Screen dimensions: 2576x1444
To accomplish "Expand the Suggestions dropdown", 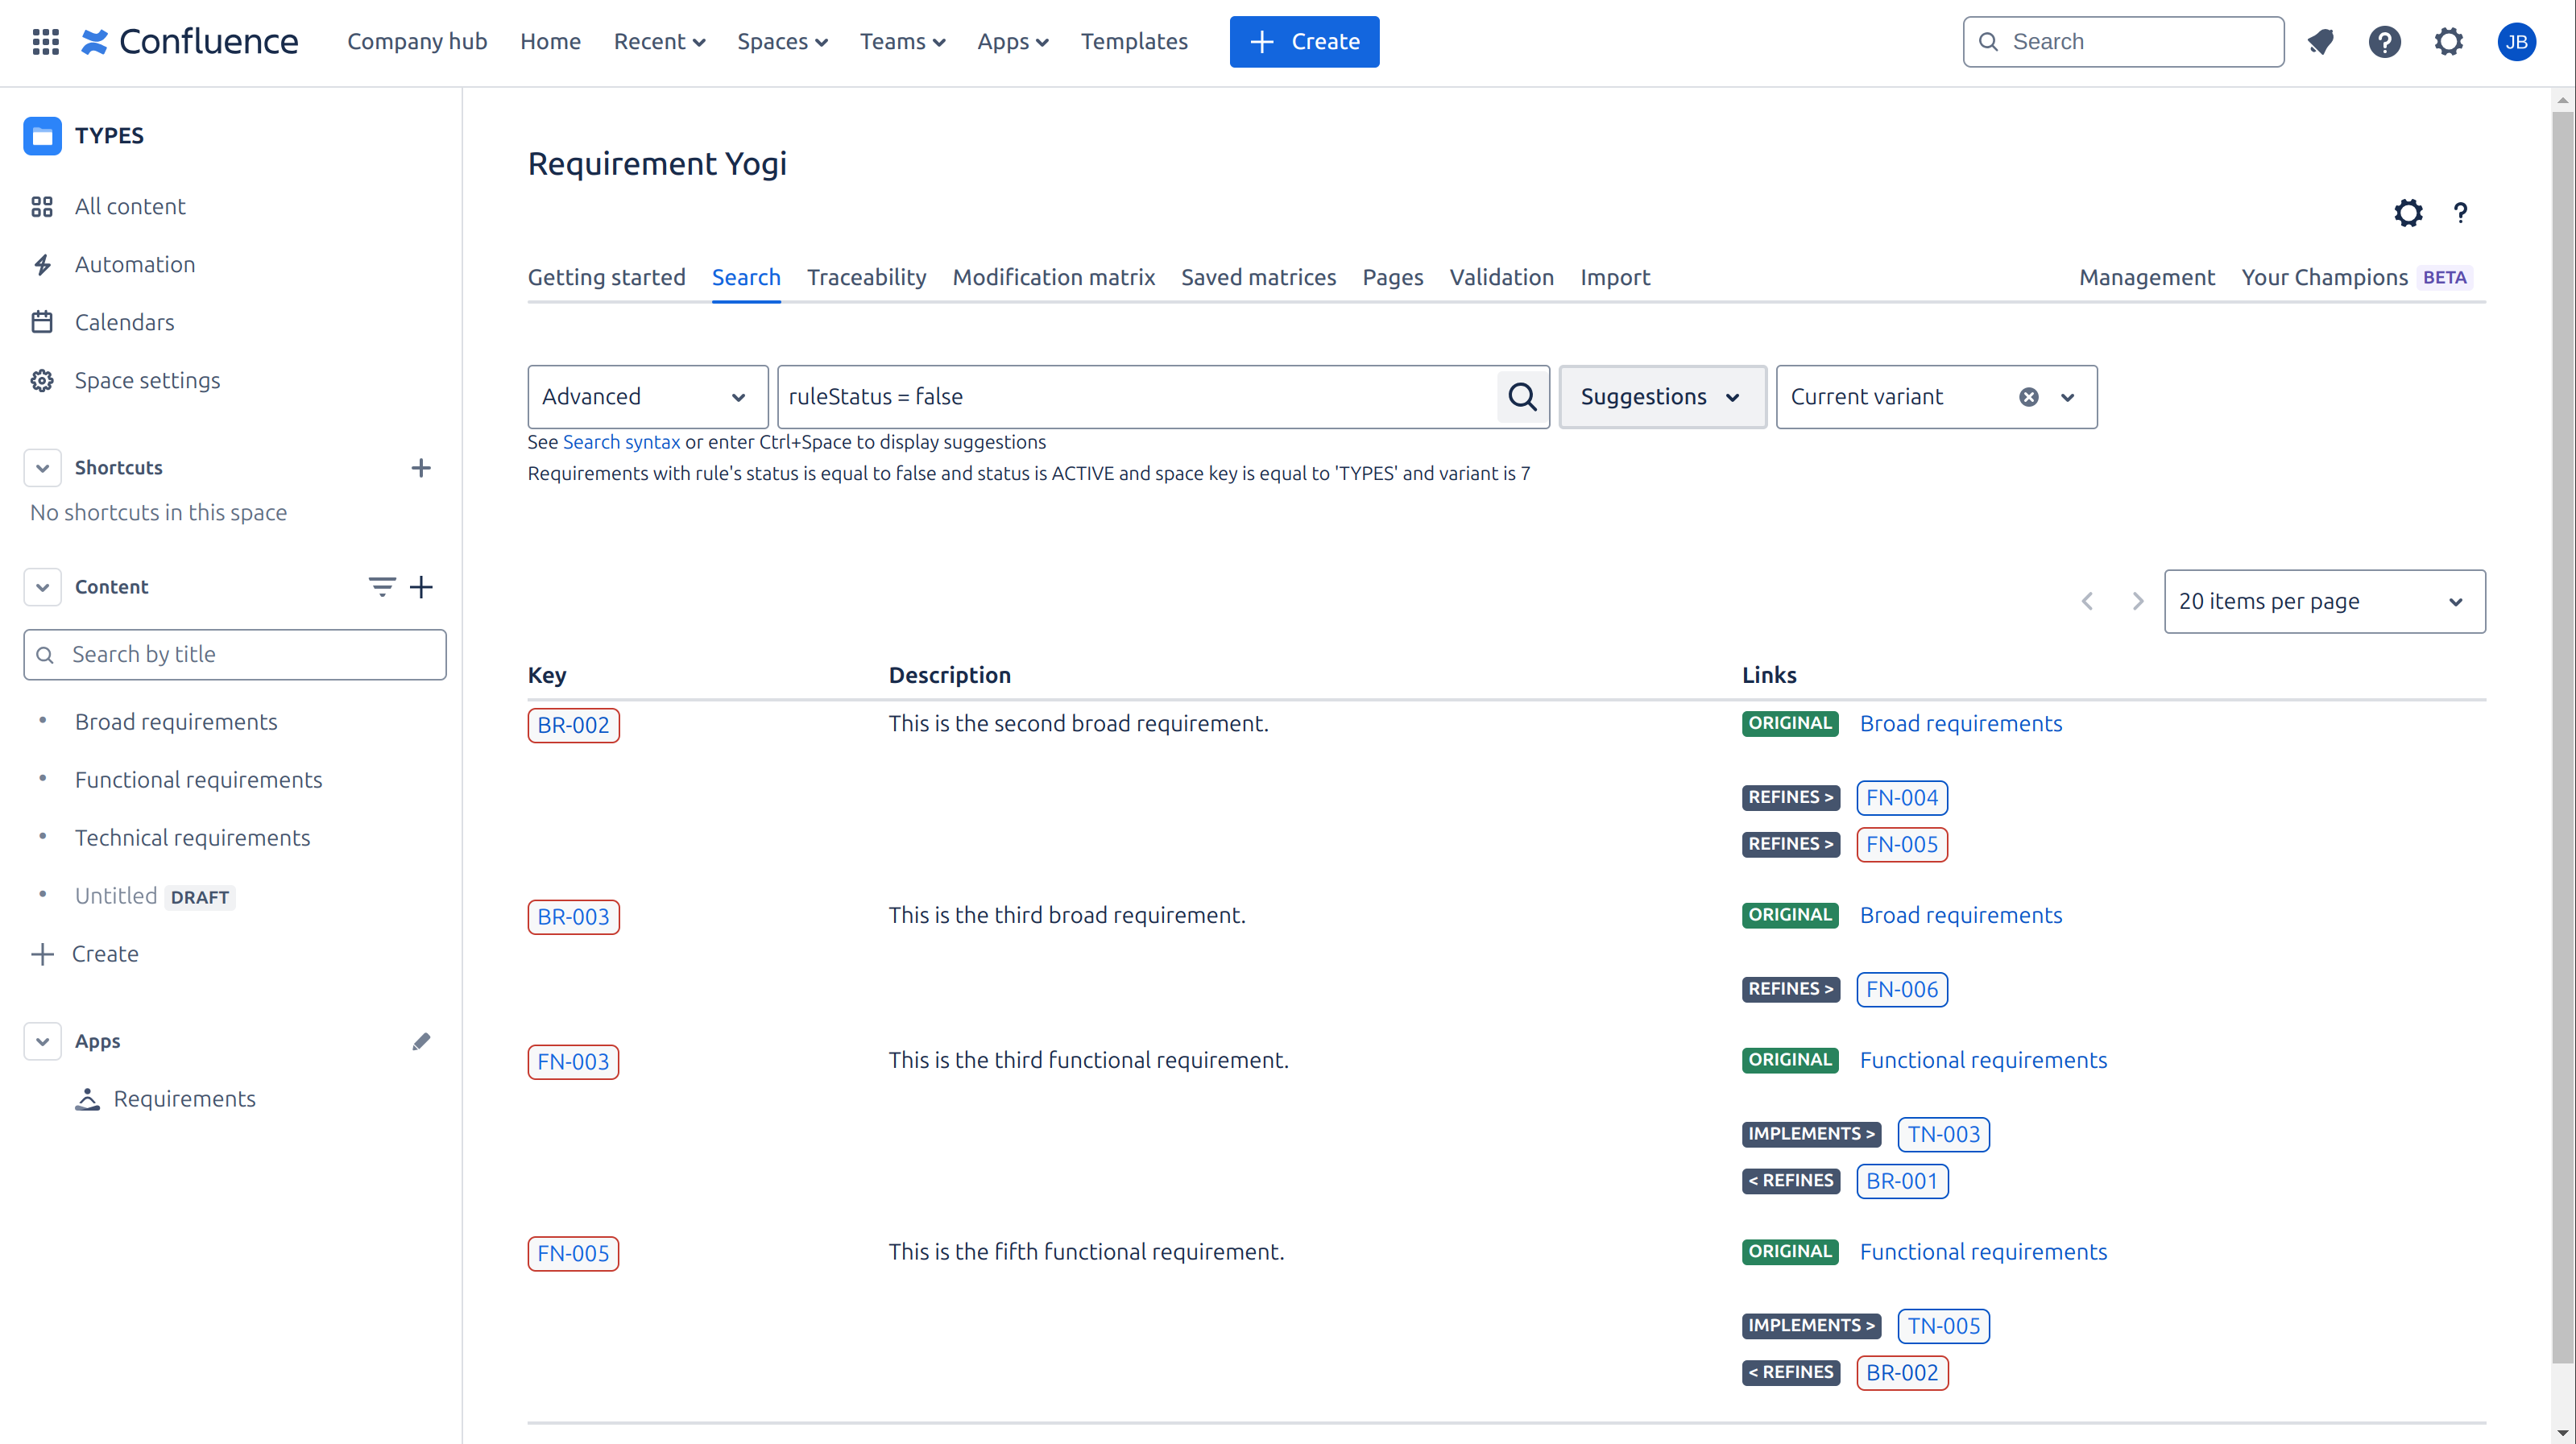I will (1661, 397).
